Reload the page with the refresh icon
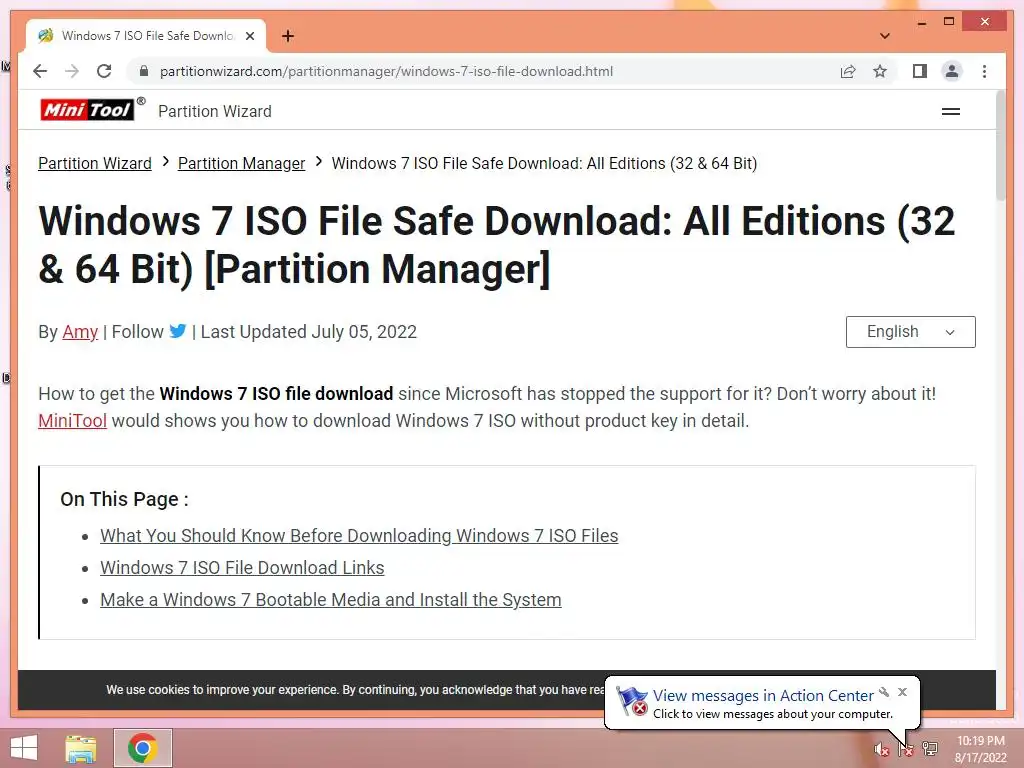 click(x=104, y=71)
